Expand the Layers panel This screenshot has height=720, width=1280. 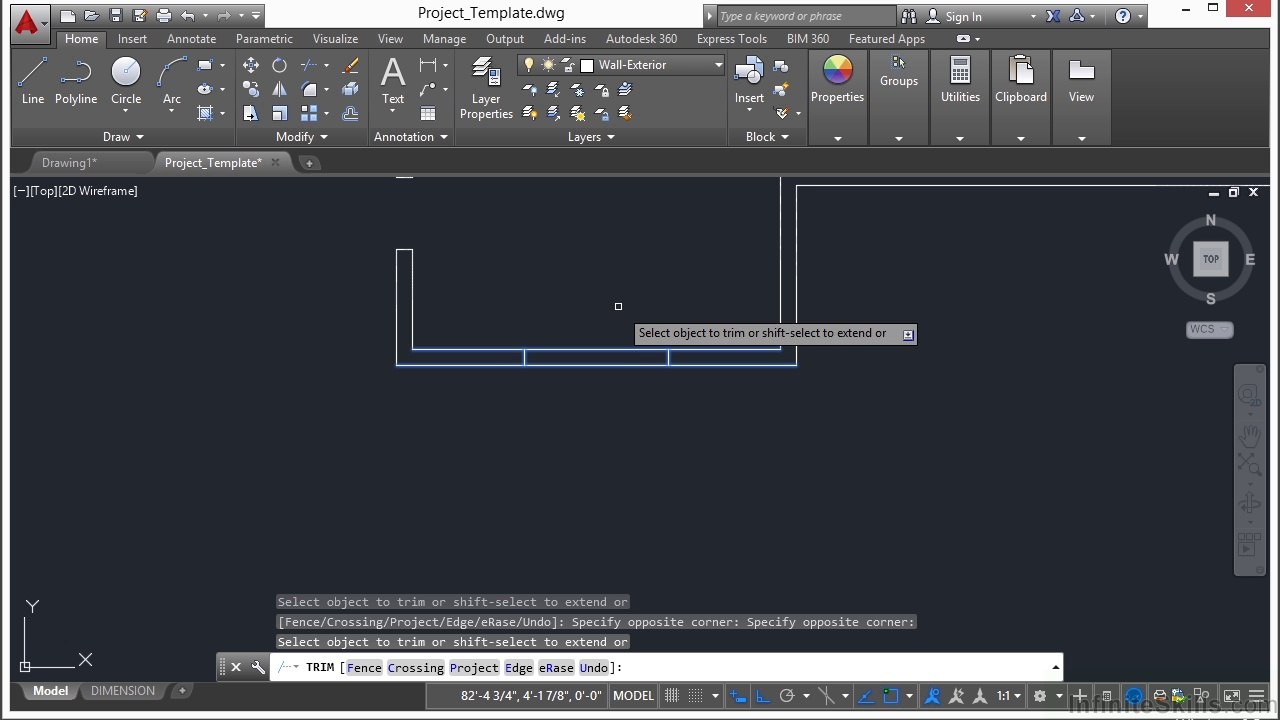tap(591, 137)
